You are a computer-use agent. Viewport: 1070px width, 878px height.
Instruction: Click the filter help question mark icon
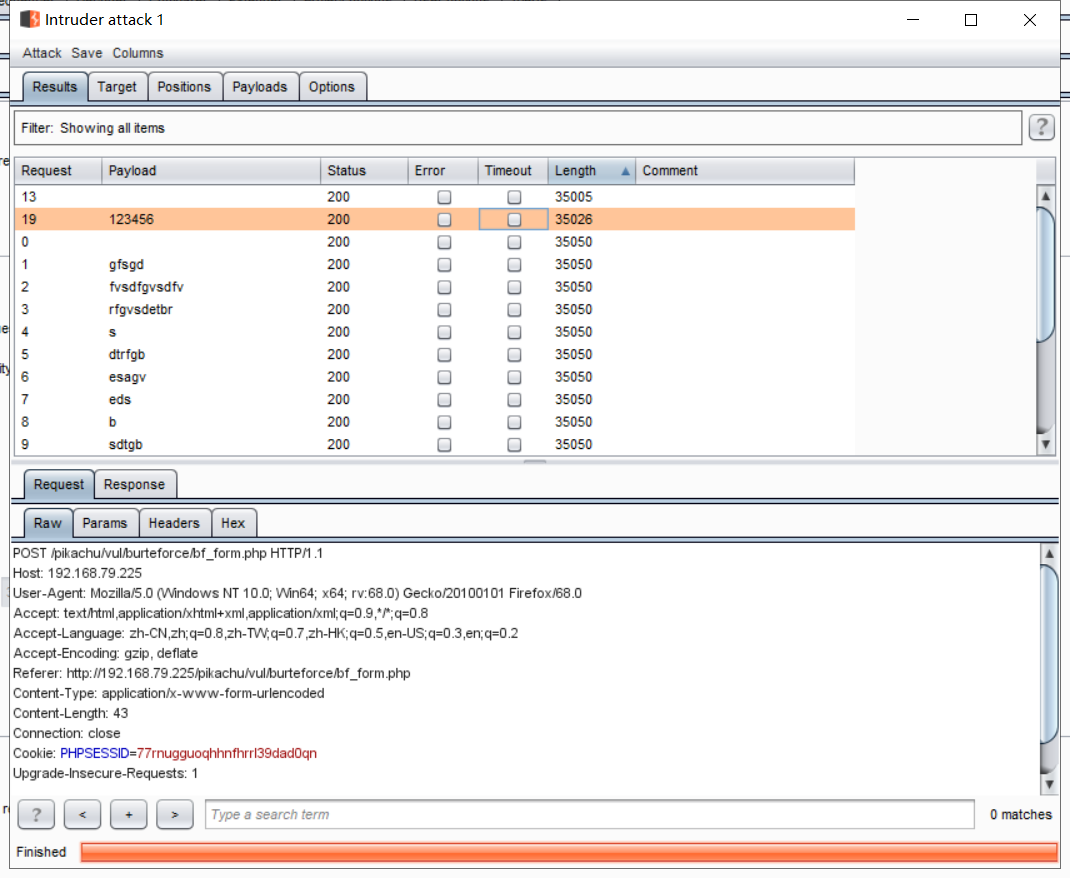[1041, 128]
